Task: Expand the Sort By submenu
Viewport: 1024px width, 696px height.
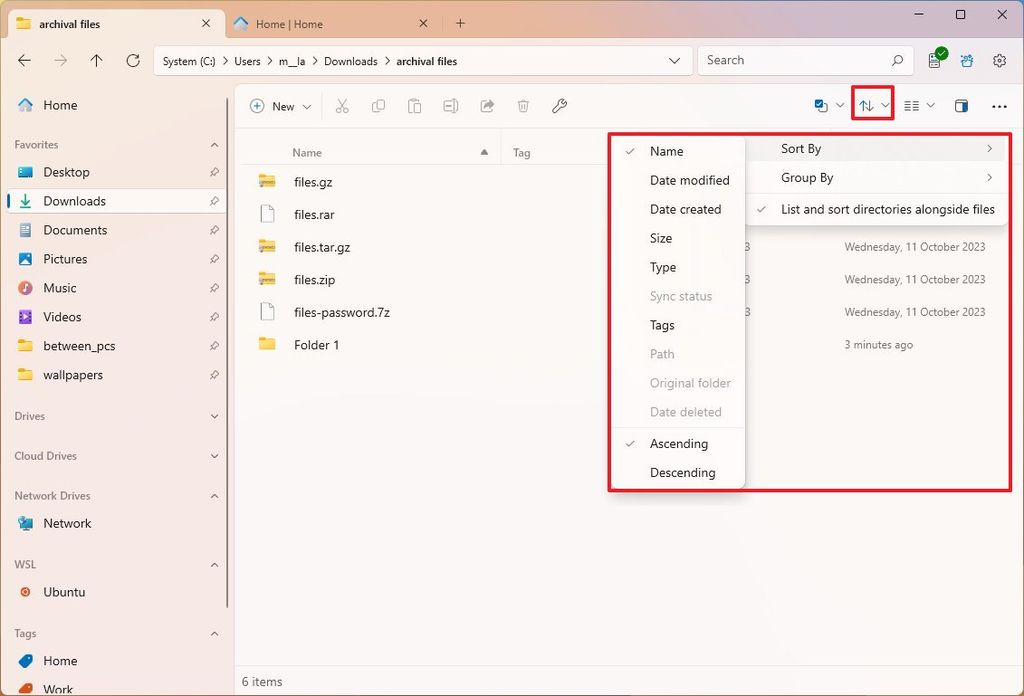Action: point(801,148)
